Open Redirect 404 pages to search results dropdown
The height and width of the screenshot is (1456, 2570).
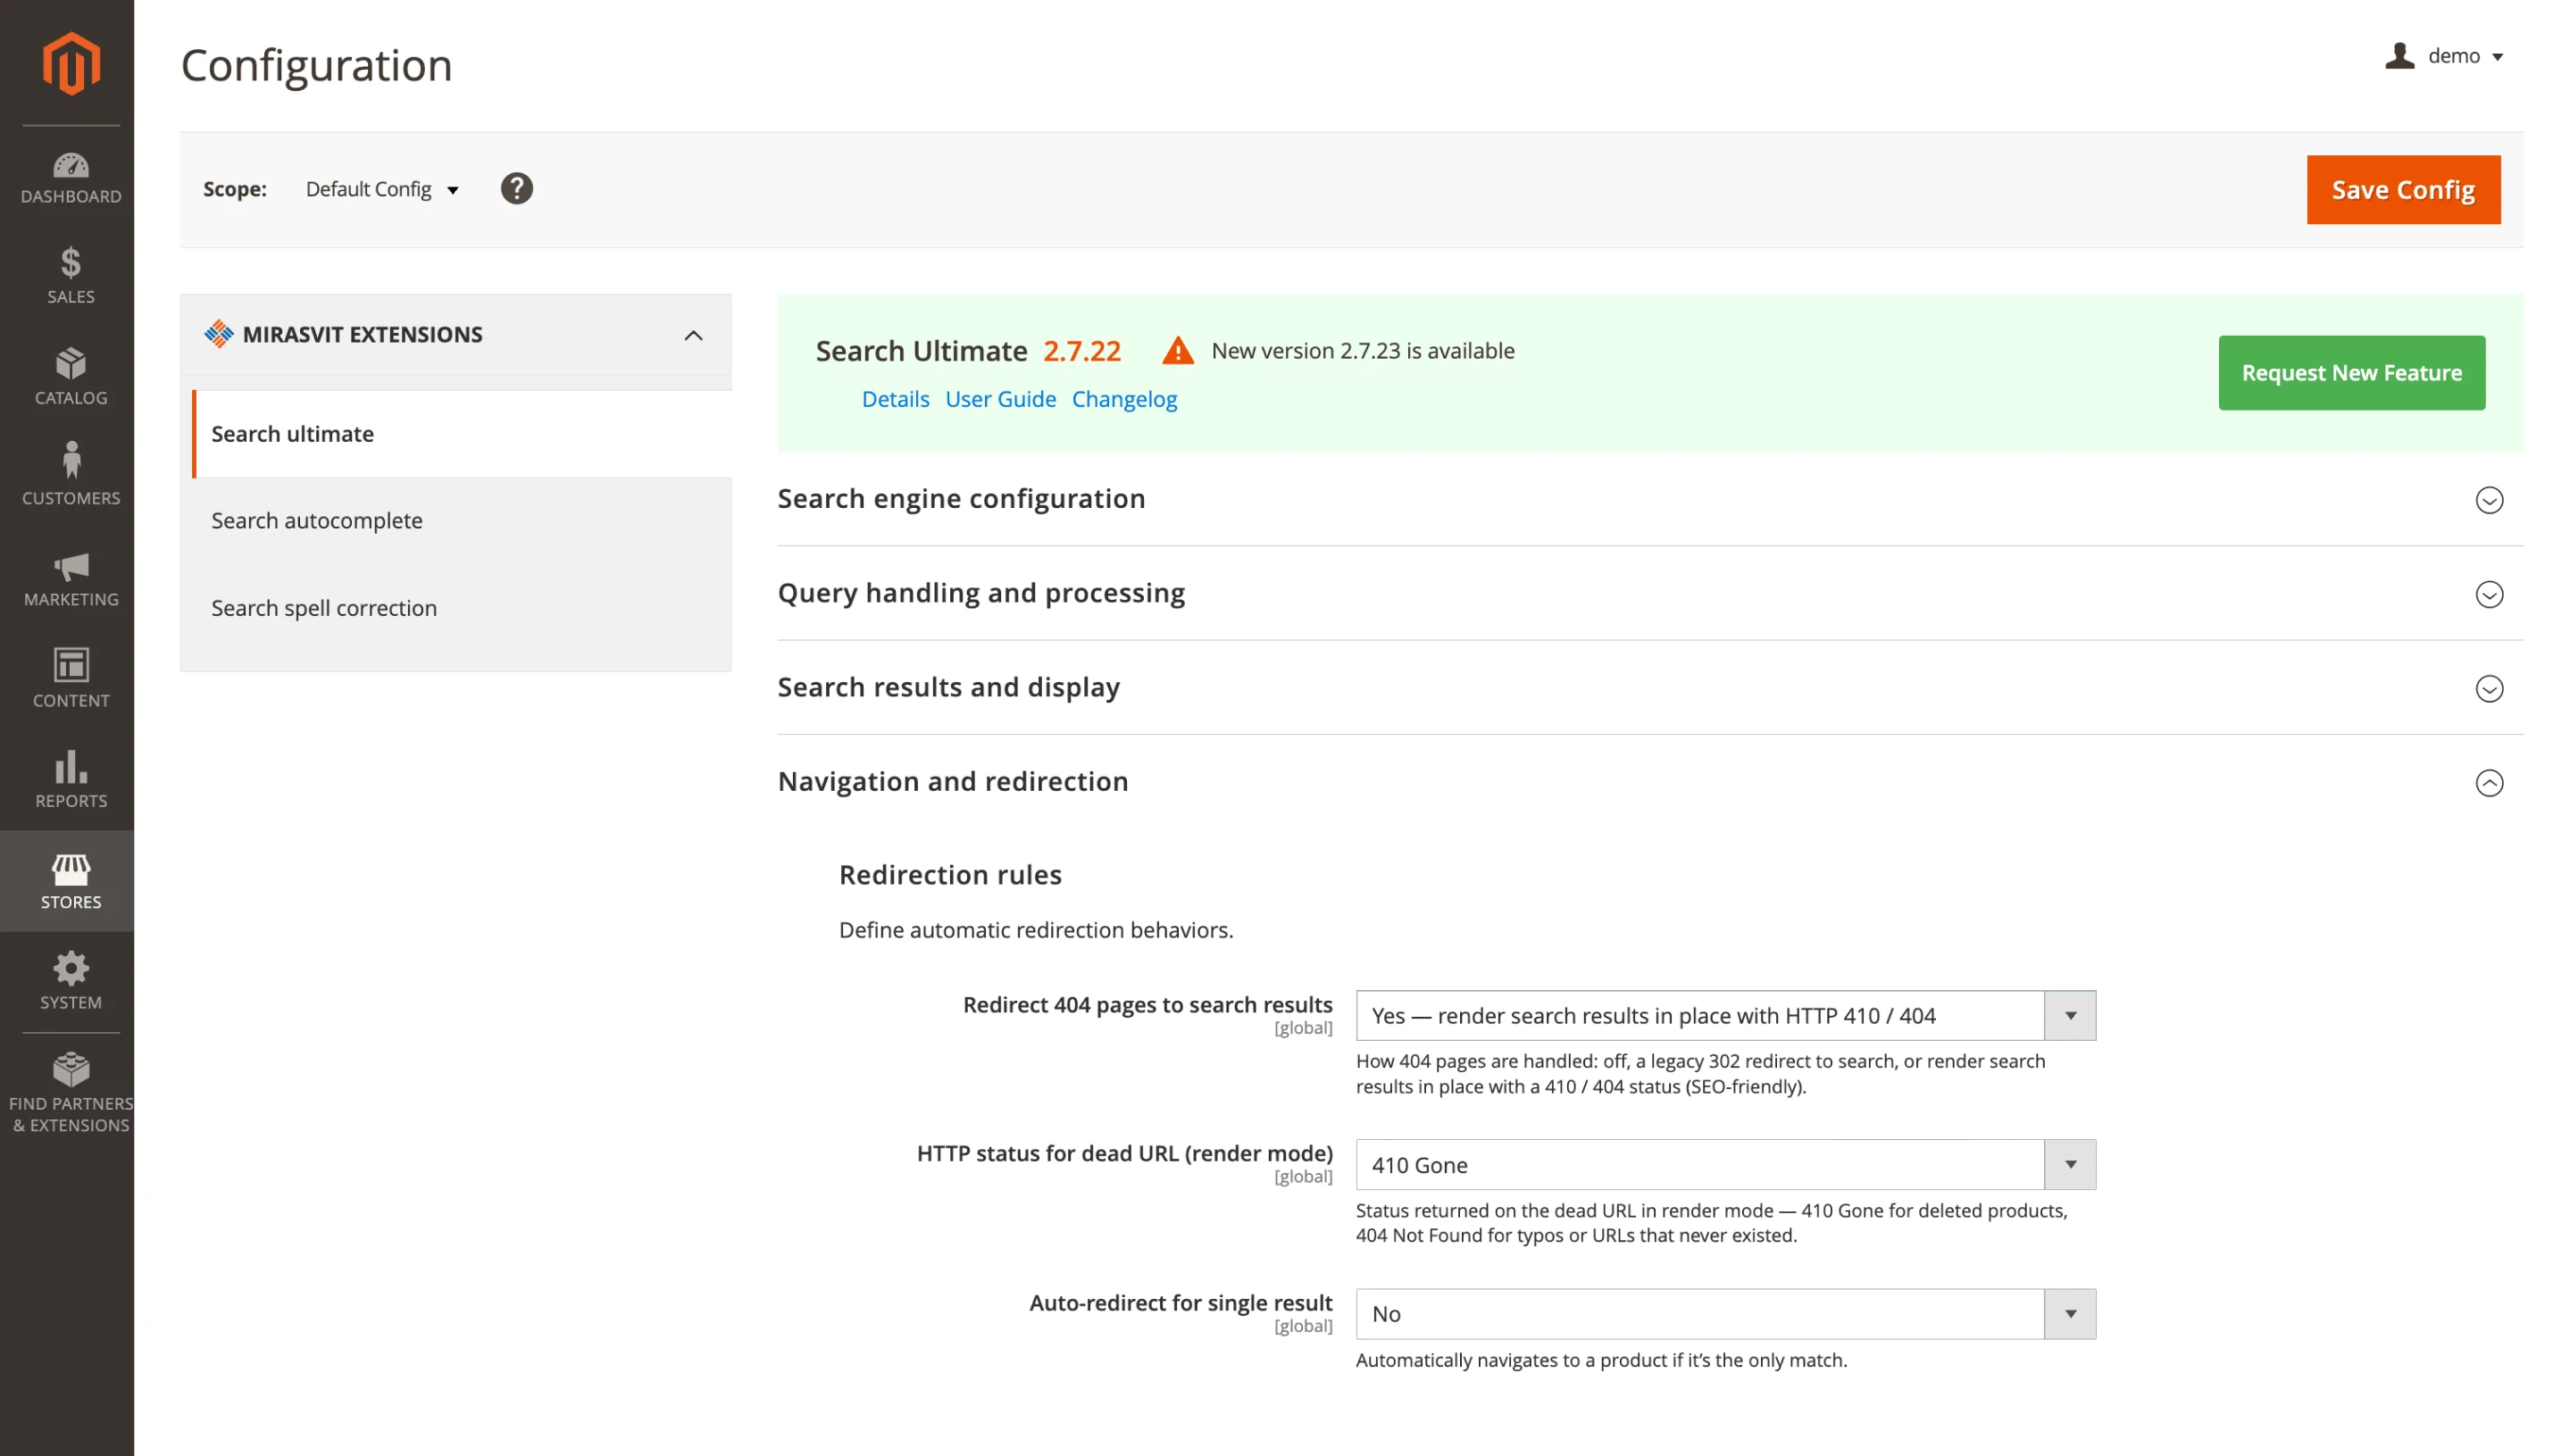[x=1725, y=1015]
